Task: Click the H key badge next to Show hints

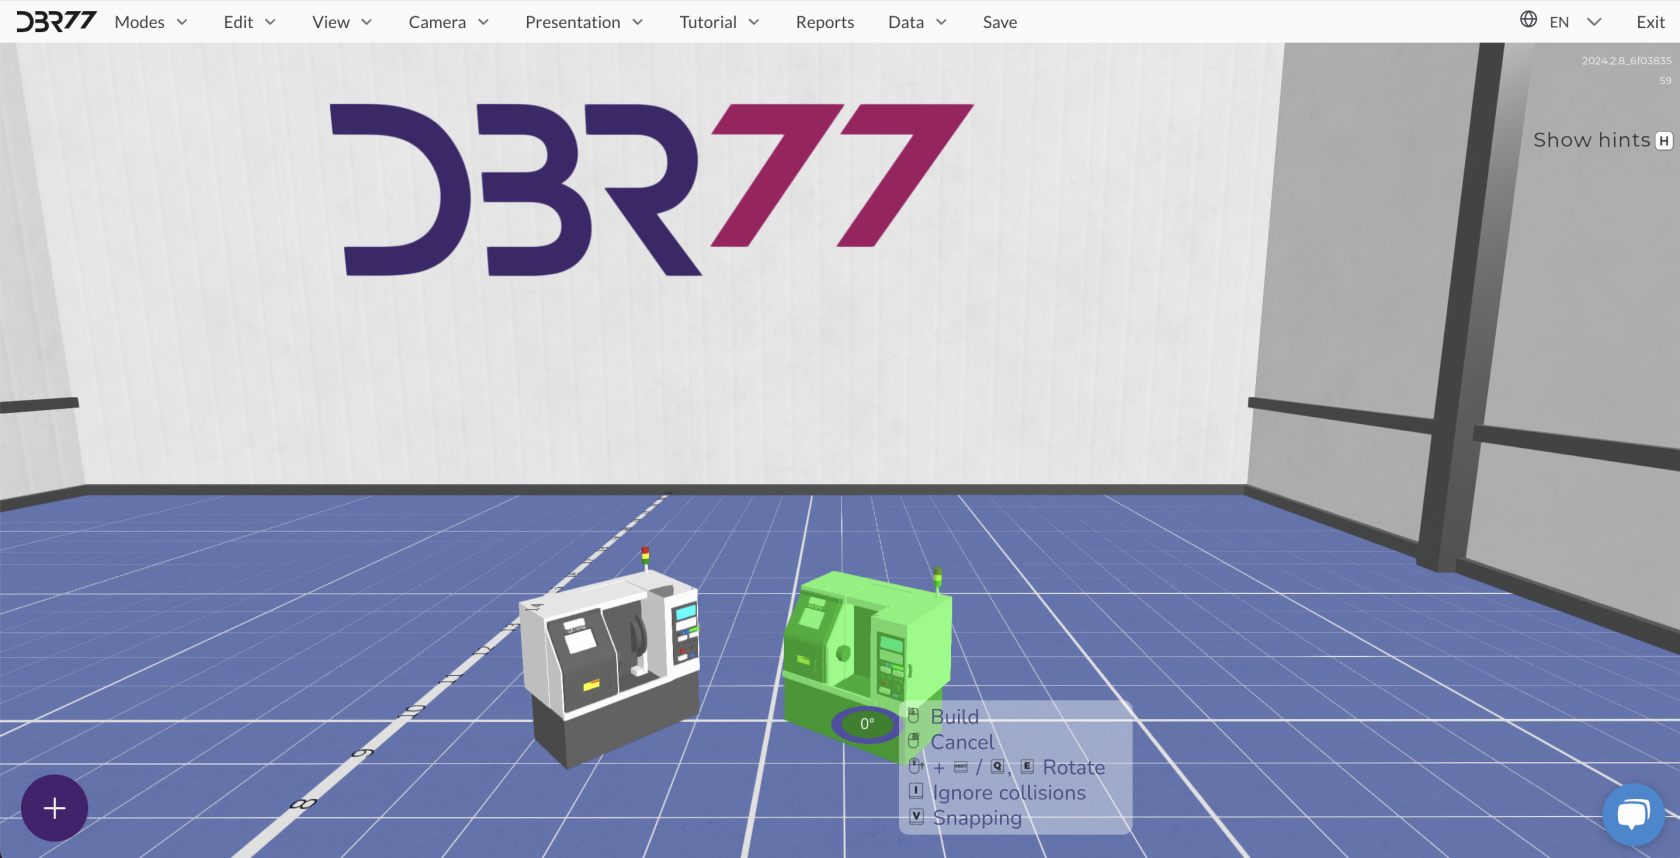Action: [1664, 141]
